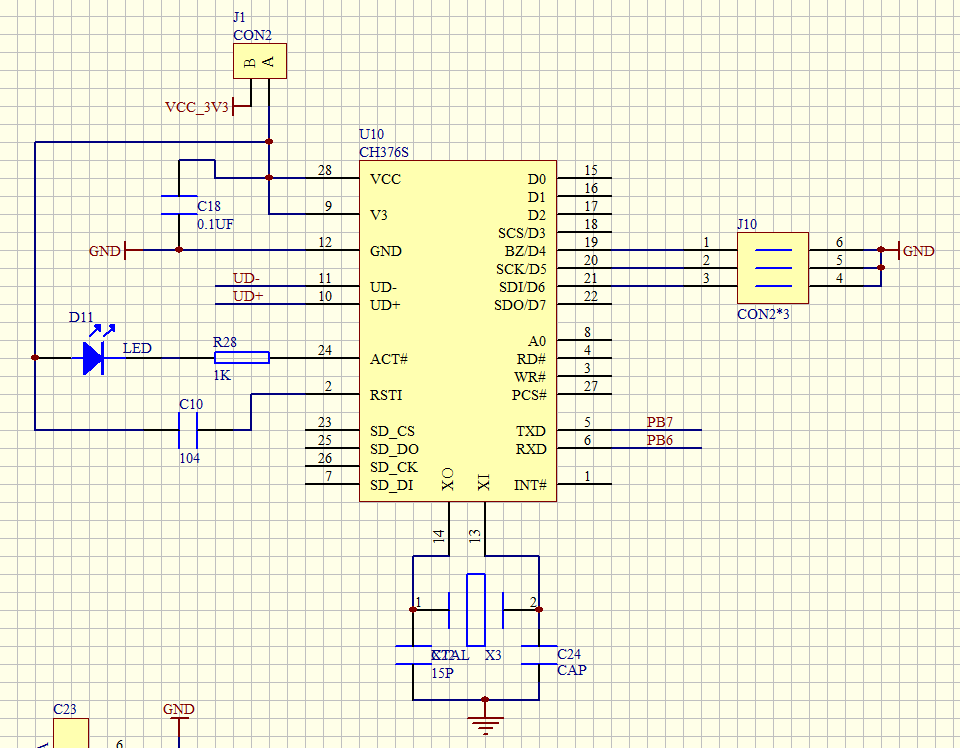Select the C24 designator text
The height and width of the screenshot is (748, 960).
point(569,654)
